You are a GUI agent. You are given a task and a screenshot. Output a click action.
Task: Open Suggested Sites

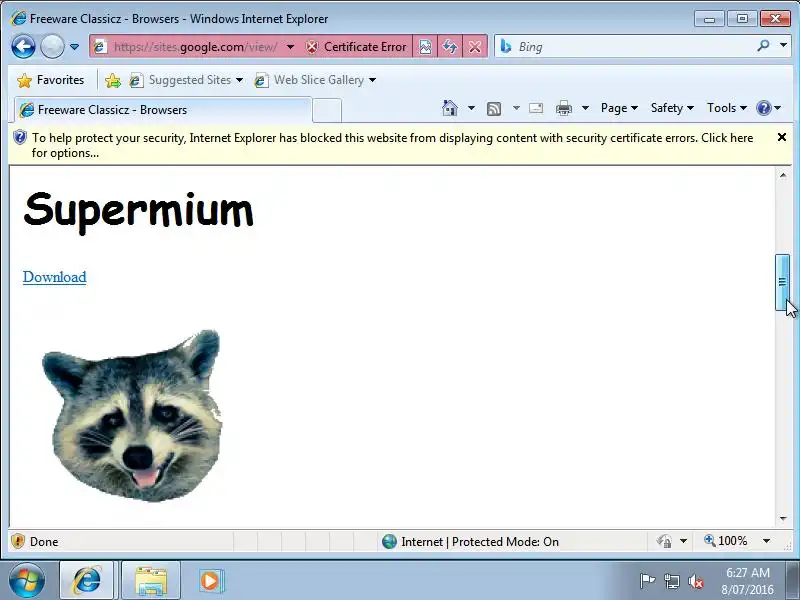pos(186,80)
